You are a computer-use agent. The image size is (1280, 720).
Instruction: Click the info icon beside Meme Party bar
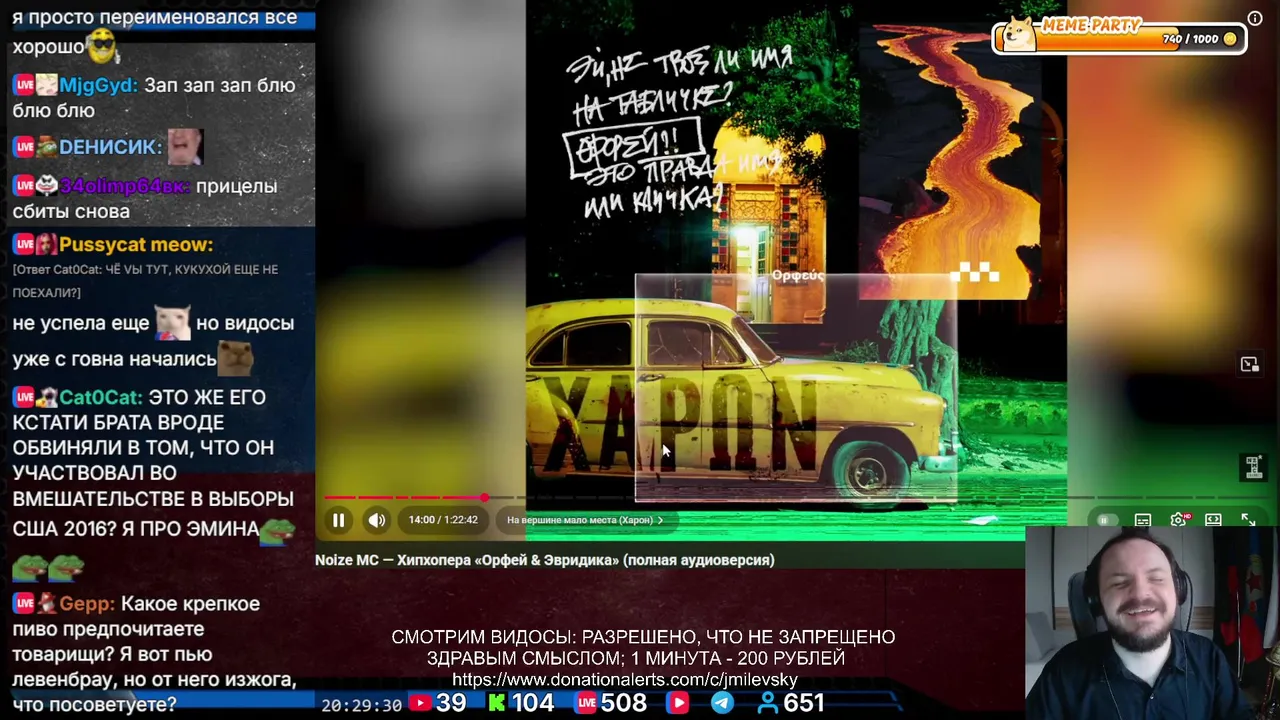tap(1255, 18)
